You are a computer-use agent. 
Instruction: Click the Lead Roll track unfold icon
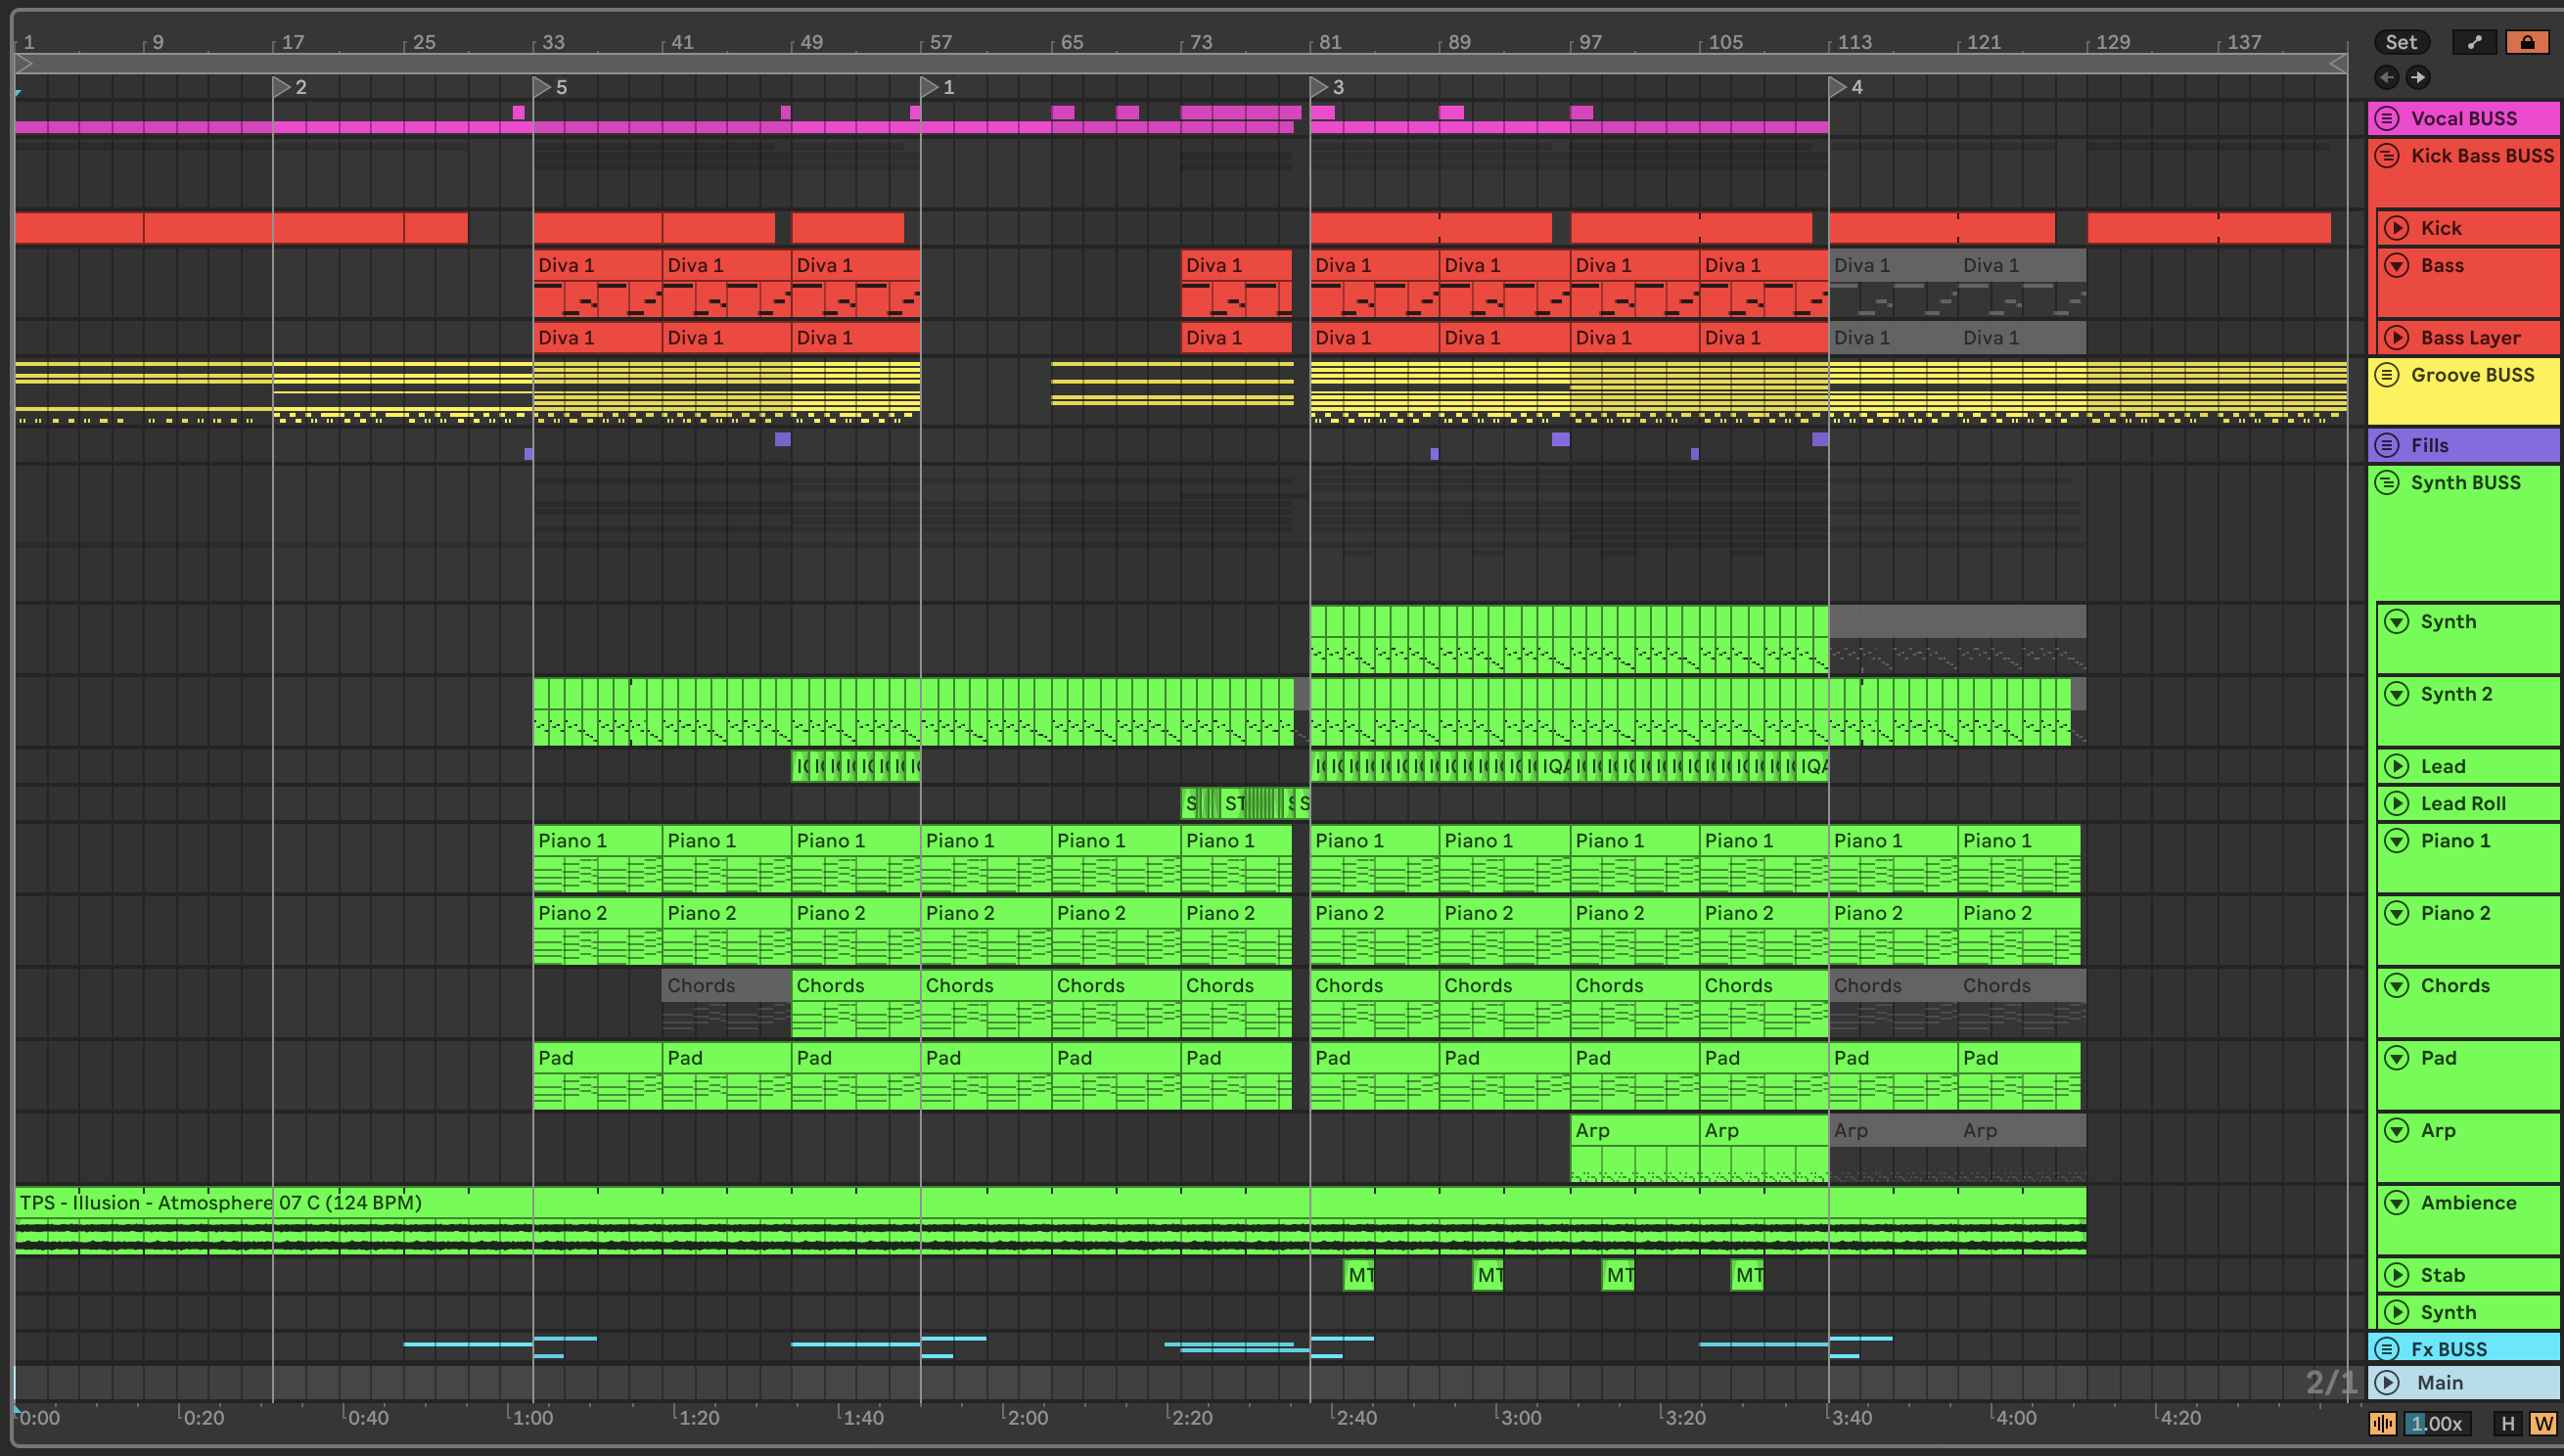coord(2397,803)
